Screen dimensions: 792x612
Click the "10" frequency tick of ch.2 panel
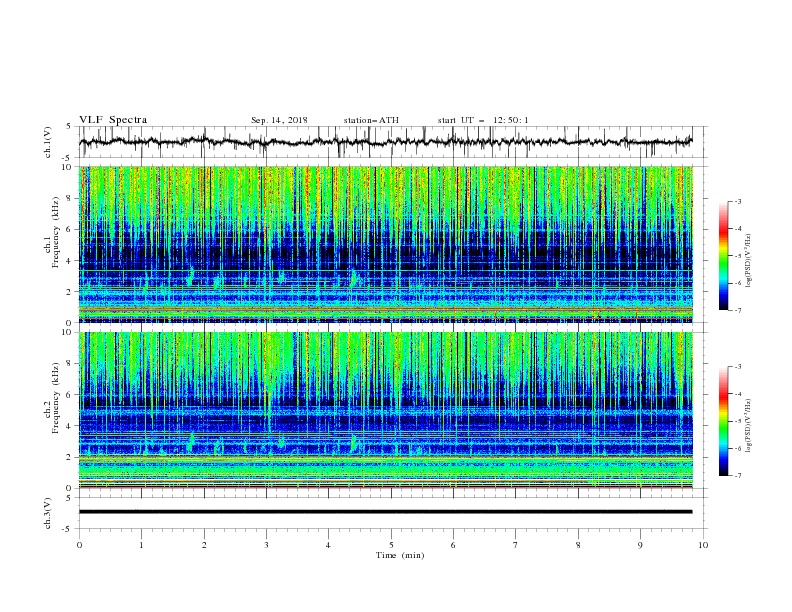tap(68, 332)
